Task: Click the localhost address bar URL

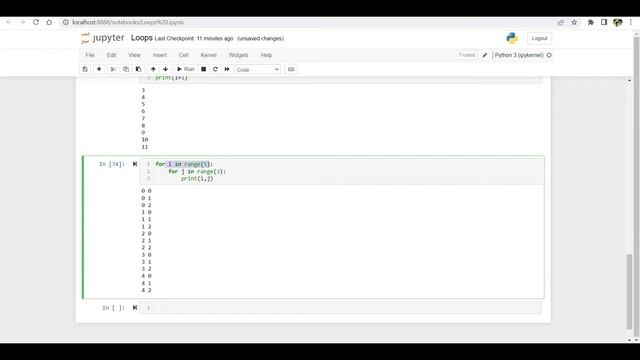Action: [x=128, y=22]
